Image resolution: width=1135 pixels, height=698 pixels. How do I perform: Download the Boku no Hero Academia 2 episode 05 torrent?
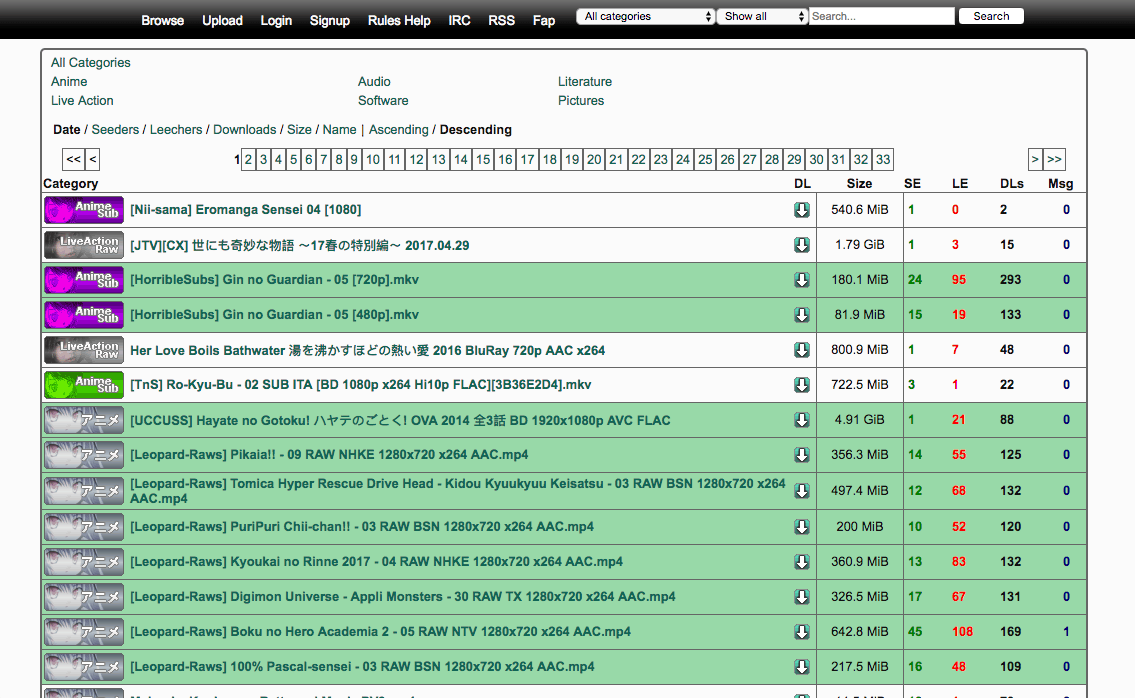click(x=802, y=631)
